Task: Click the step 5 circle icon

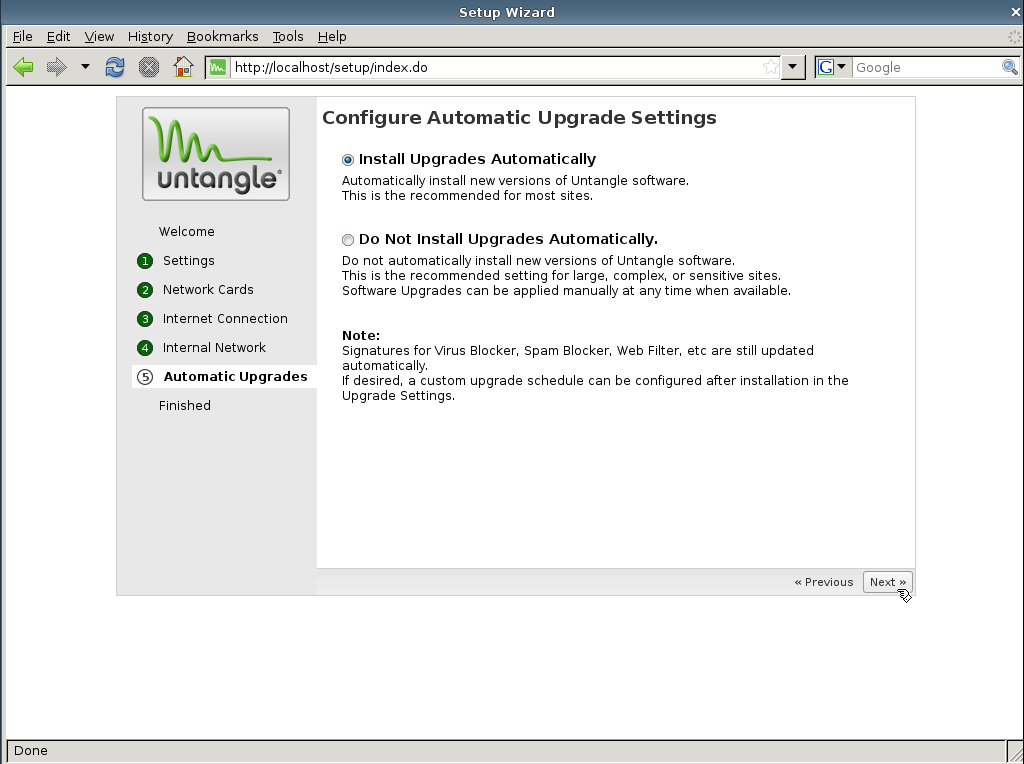Action: (x=145, y=377)
